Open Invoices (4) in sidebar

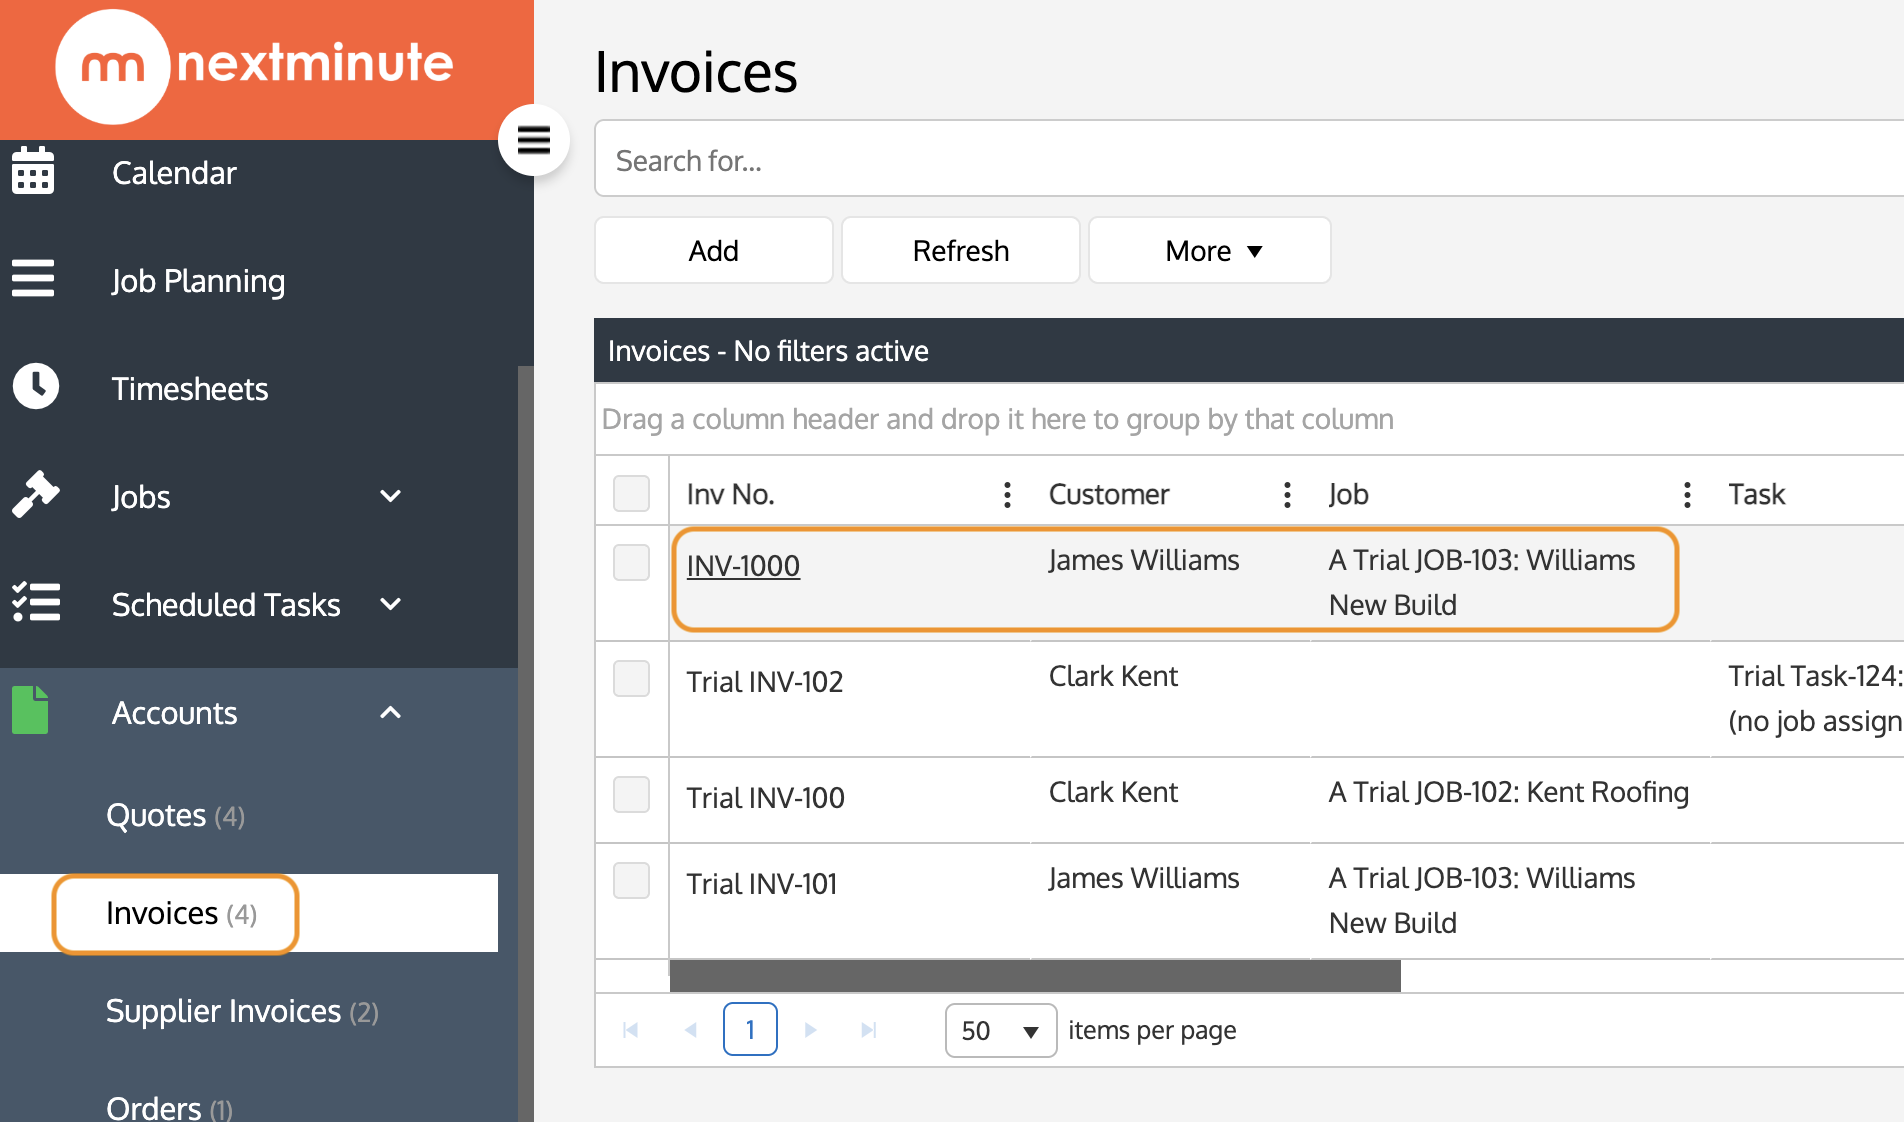(181, 913)
